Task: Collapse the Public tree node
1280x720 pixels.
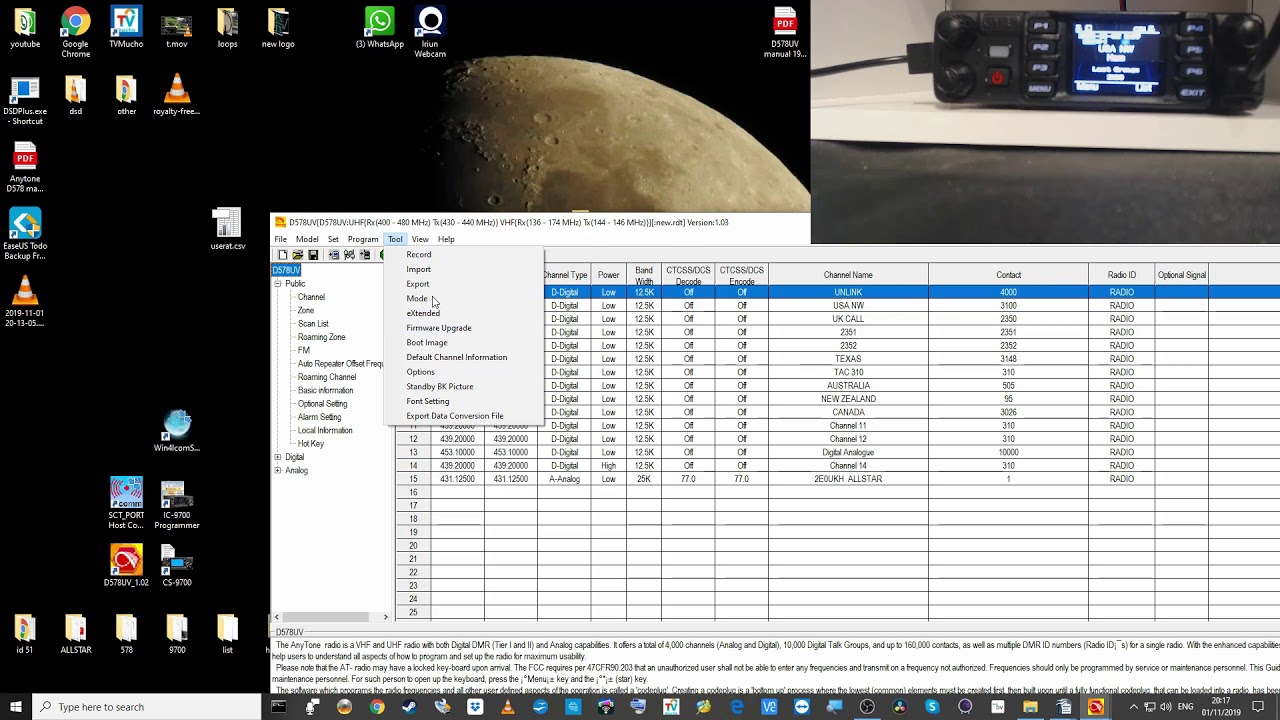Action: click(278, 284)
